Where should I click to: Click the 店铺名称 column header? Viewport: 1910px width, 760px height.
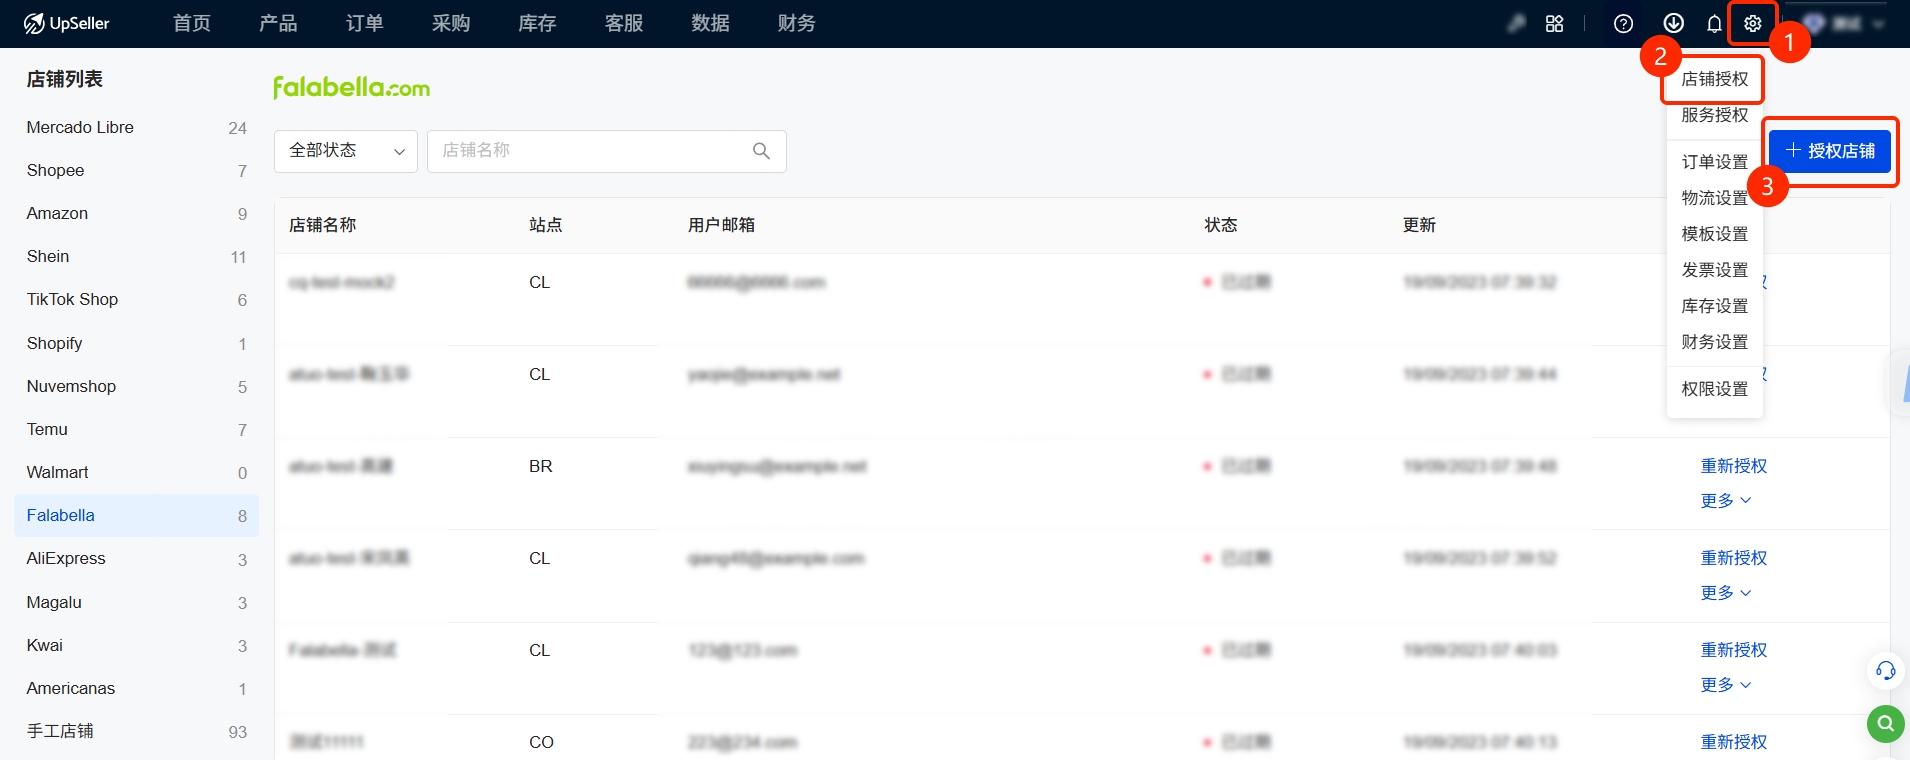click(322, 225)
